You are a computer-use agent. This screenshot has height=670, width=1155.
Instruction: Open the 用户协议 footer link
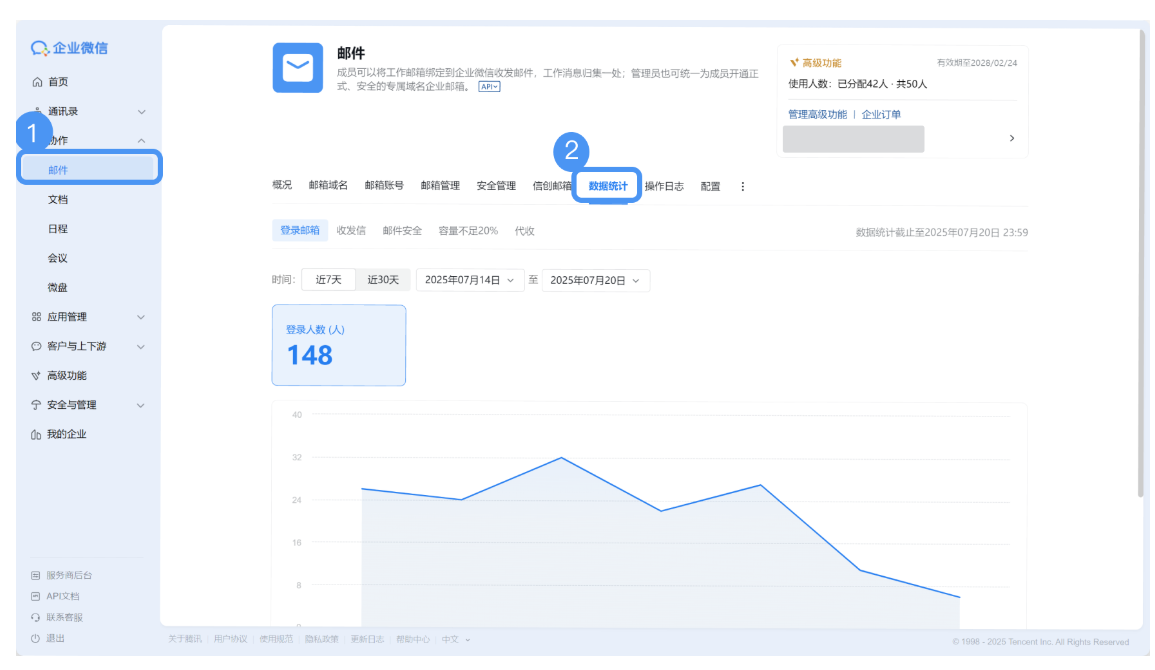point(231,639)
